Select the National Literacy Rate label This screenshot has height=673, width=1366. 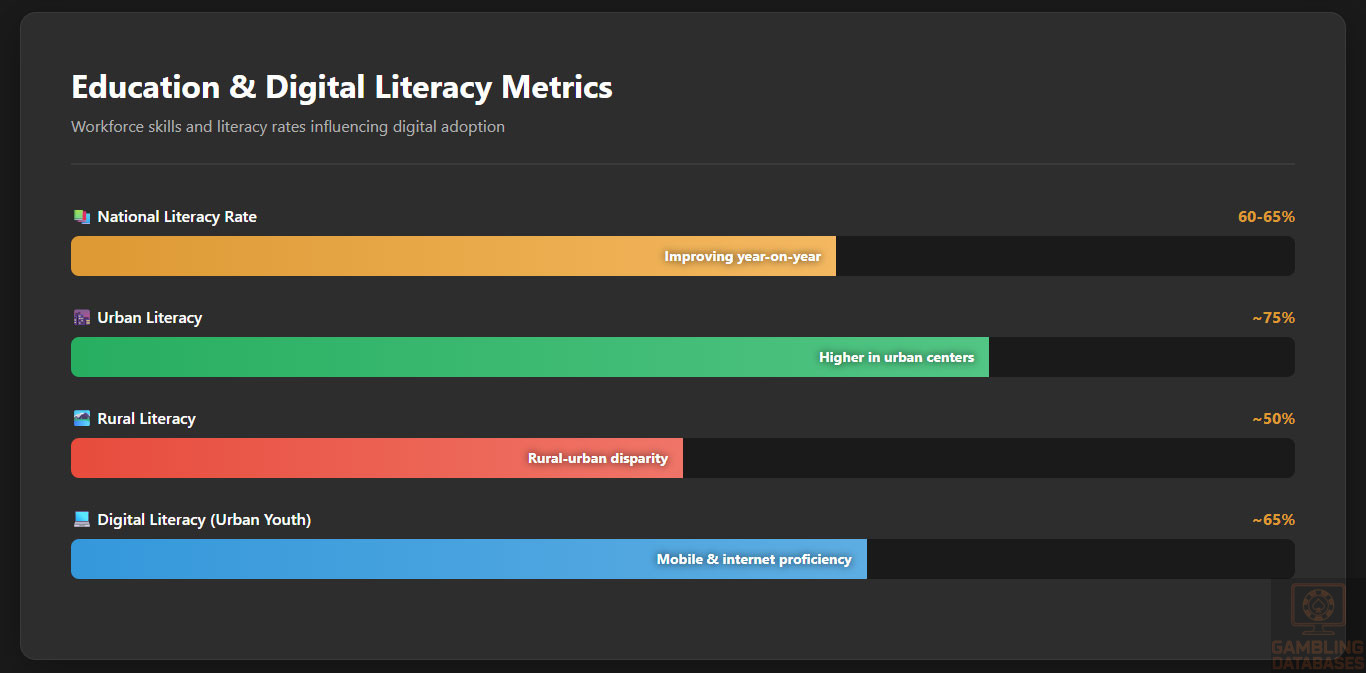[x=177, y=217]
